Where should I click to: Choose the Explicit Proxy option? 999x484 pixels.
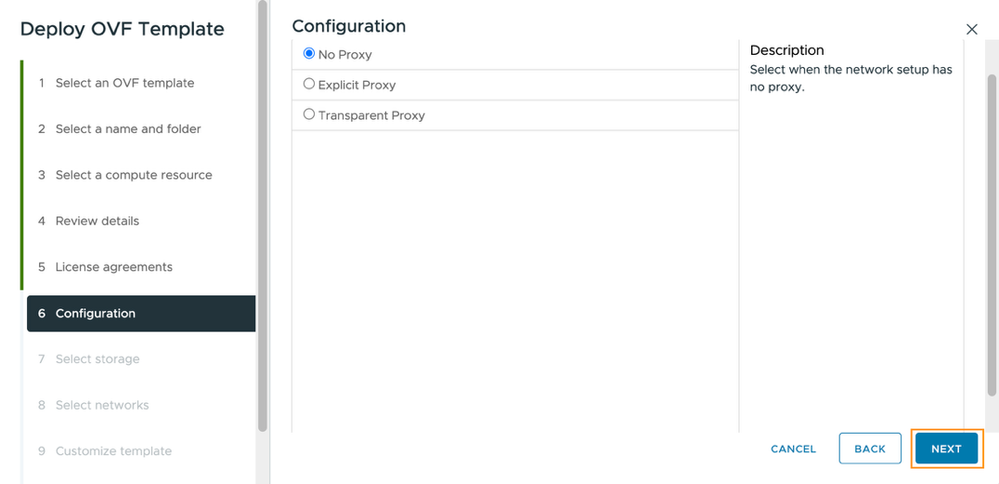[309, 85]
